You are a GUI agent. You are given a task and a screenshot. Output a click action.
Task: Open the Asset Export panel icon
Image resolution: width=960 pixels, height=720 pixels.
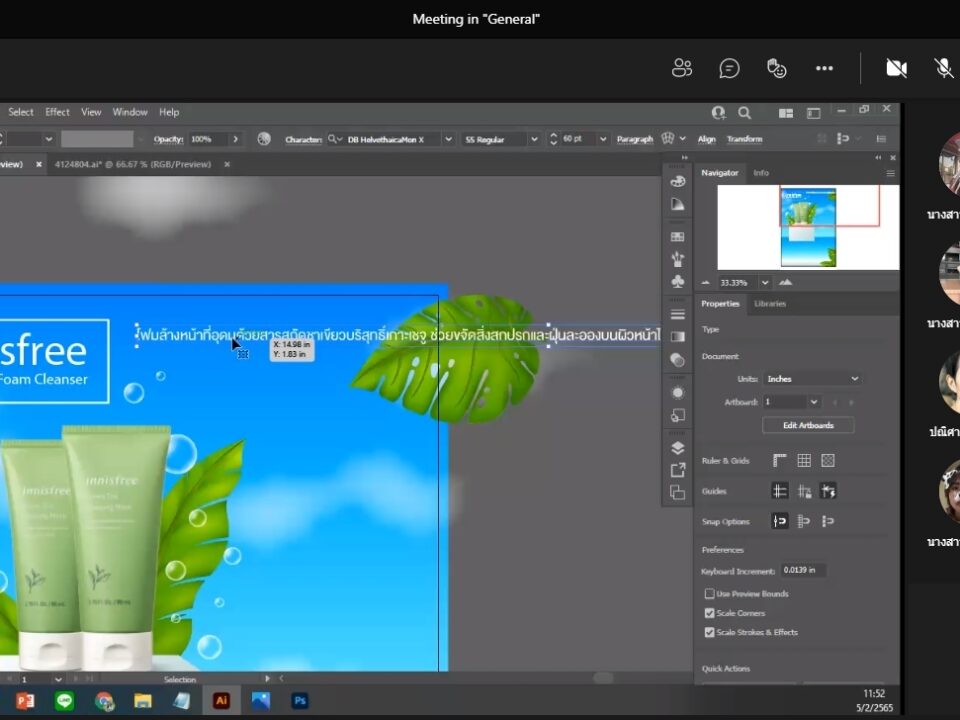(678, 470)
